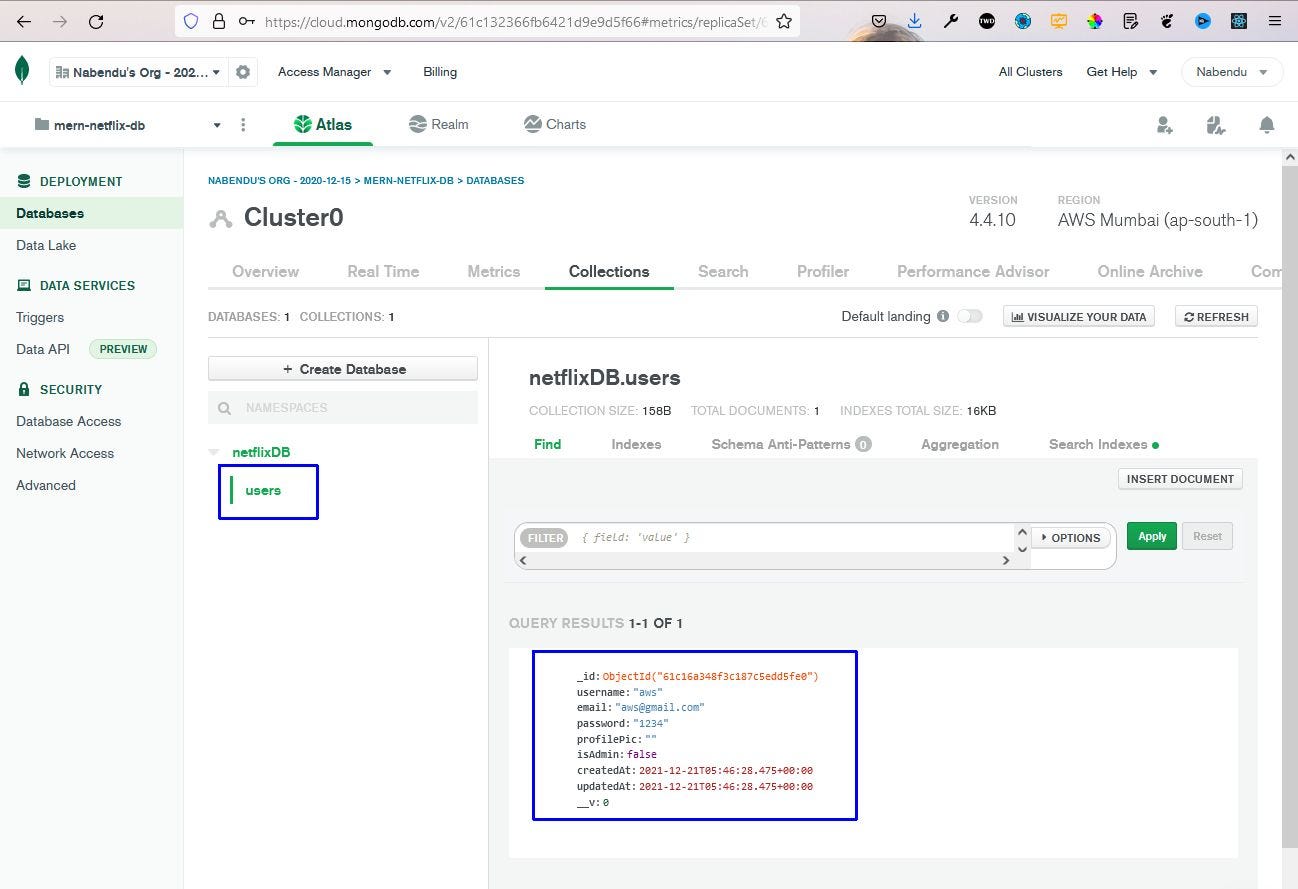This screenshot has height=889, width=1298.
Task: Select the Aggregation tab
Action: (960, 444)
